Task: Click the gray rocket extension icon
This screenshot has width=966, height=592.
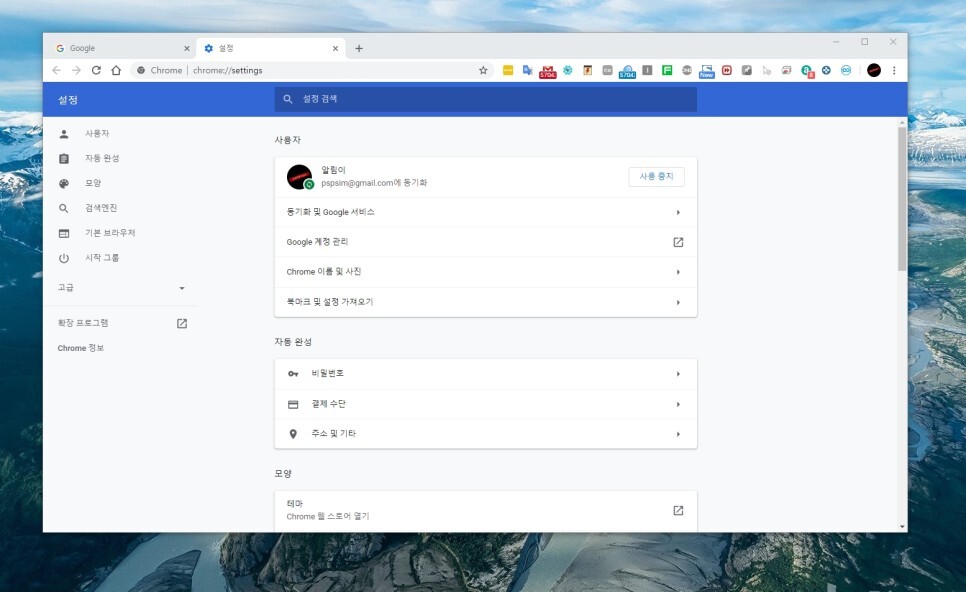Action: pos(747,70)
